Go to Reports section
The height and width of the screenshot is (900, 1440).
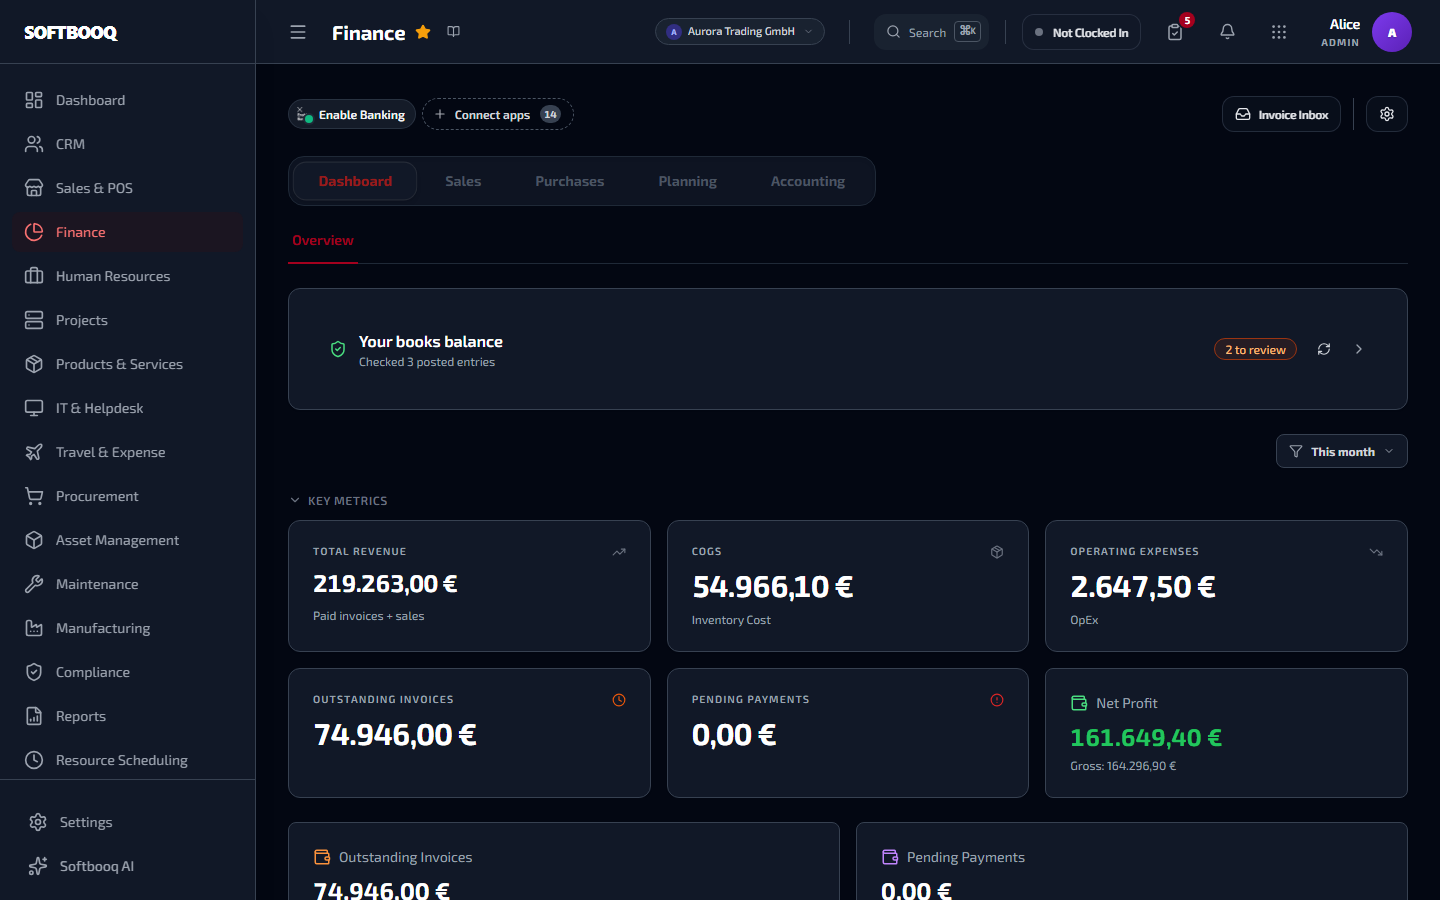(x=128, y=716)
